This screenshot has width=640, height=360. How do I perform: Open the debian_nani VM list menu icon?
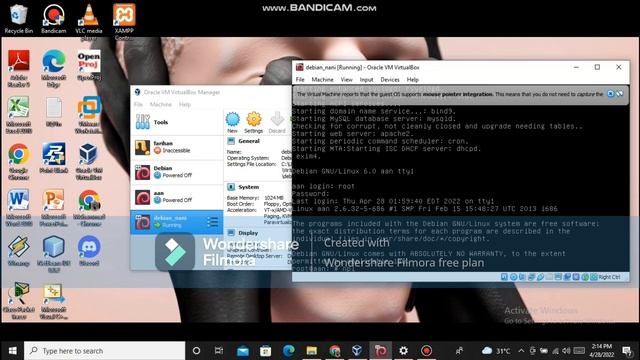[x=212, y=222]
